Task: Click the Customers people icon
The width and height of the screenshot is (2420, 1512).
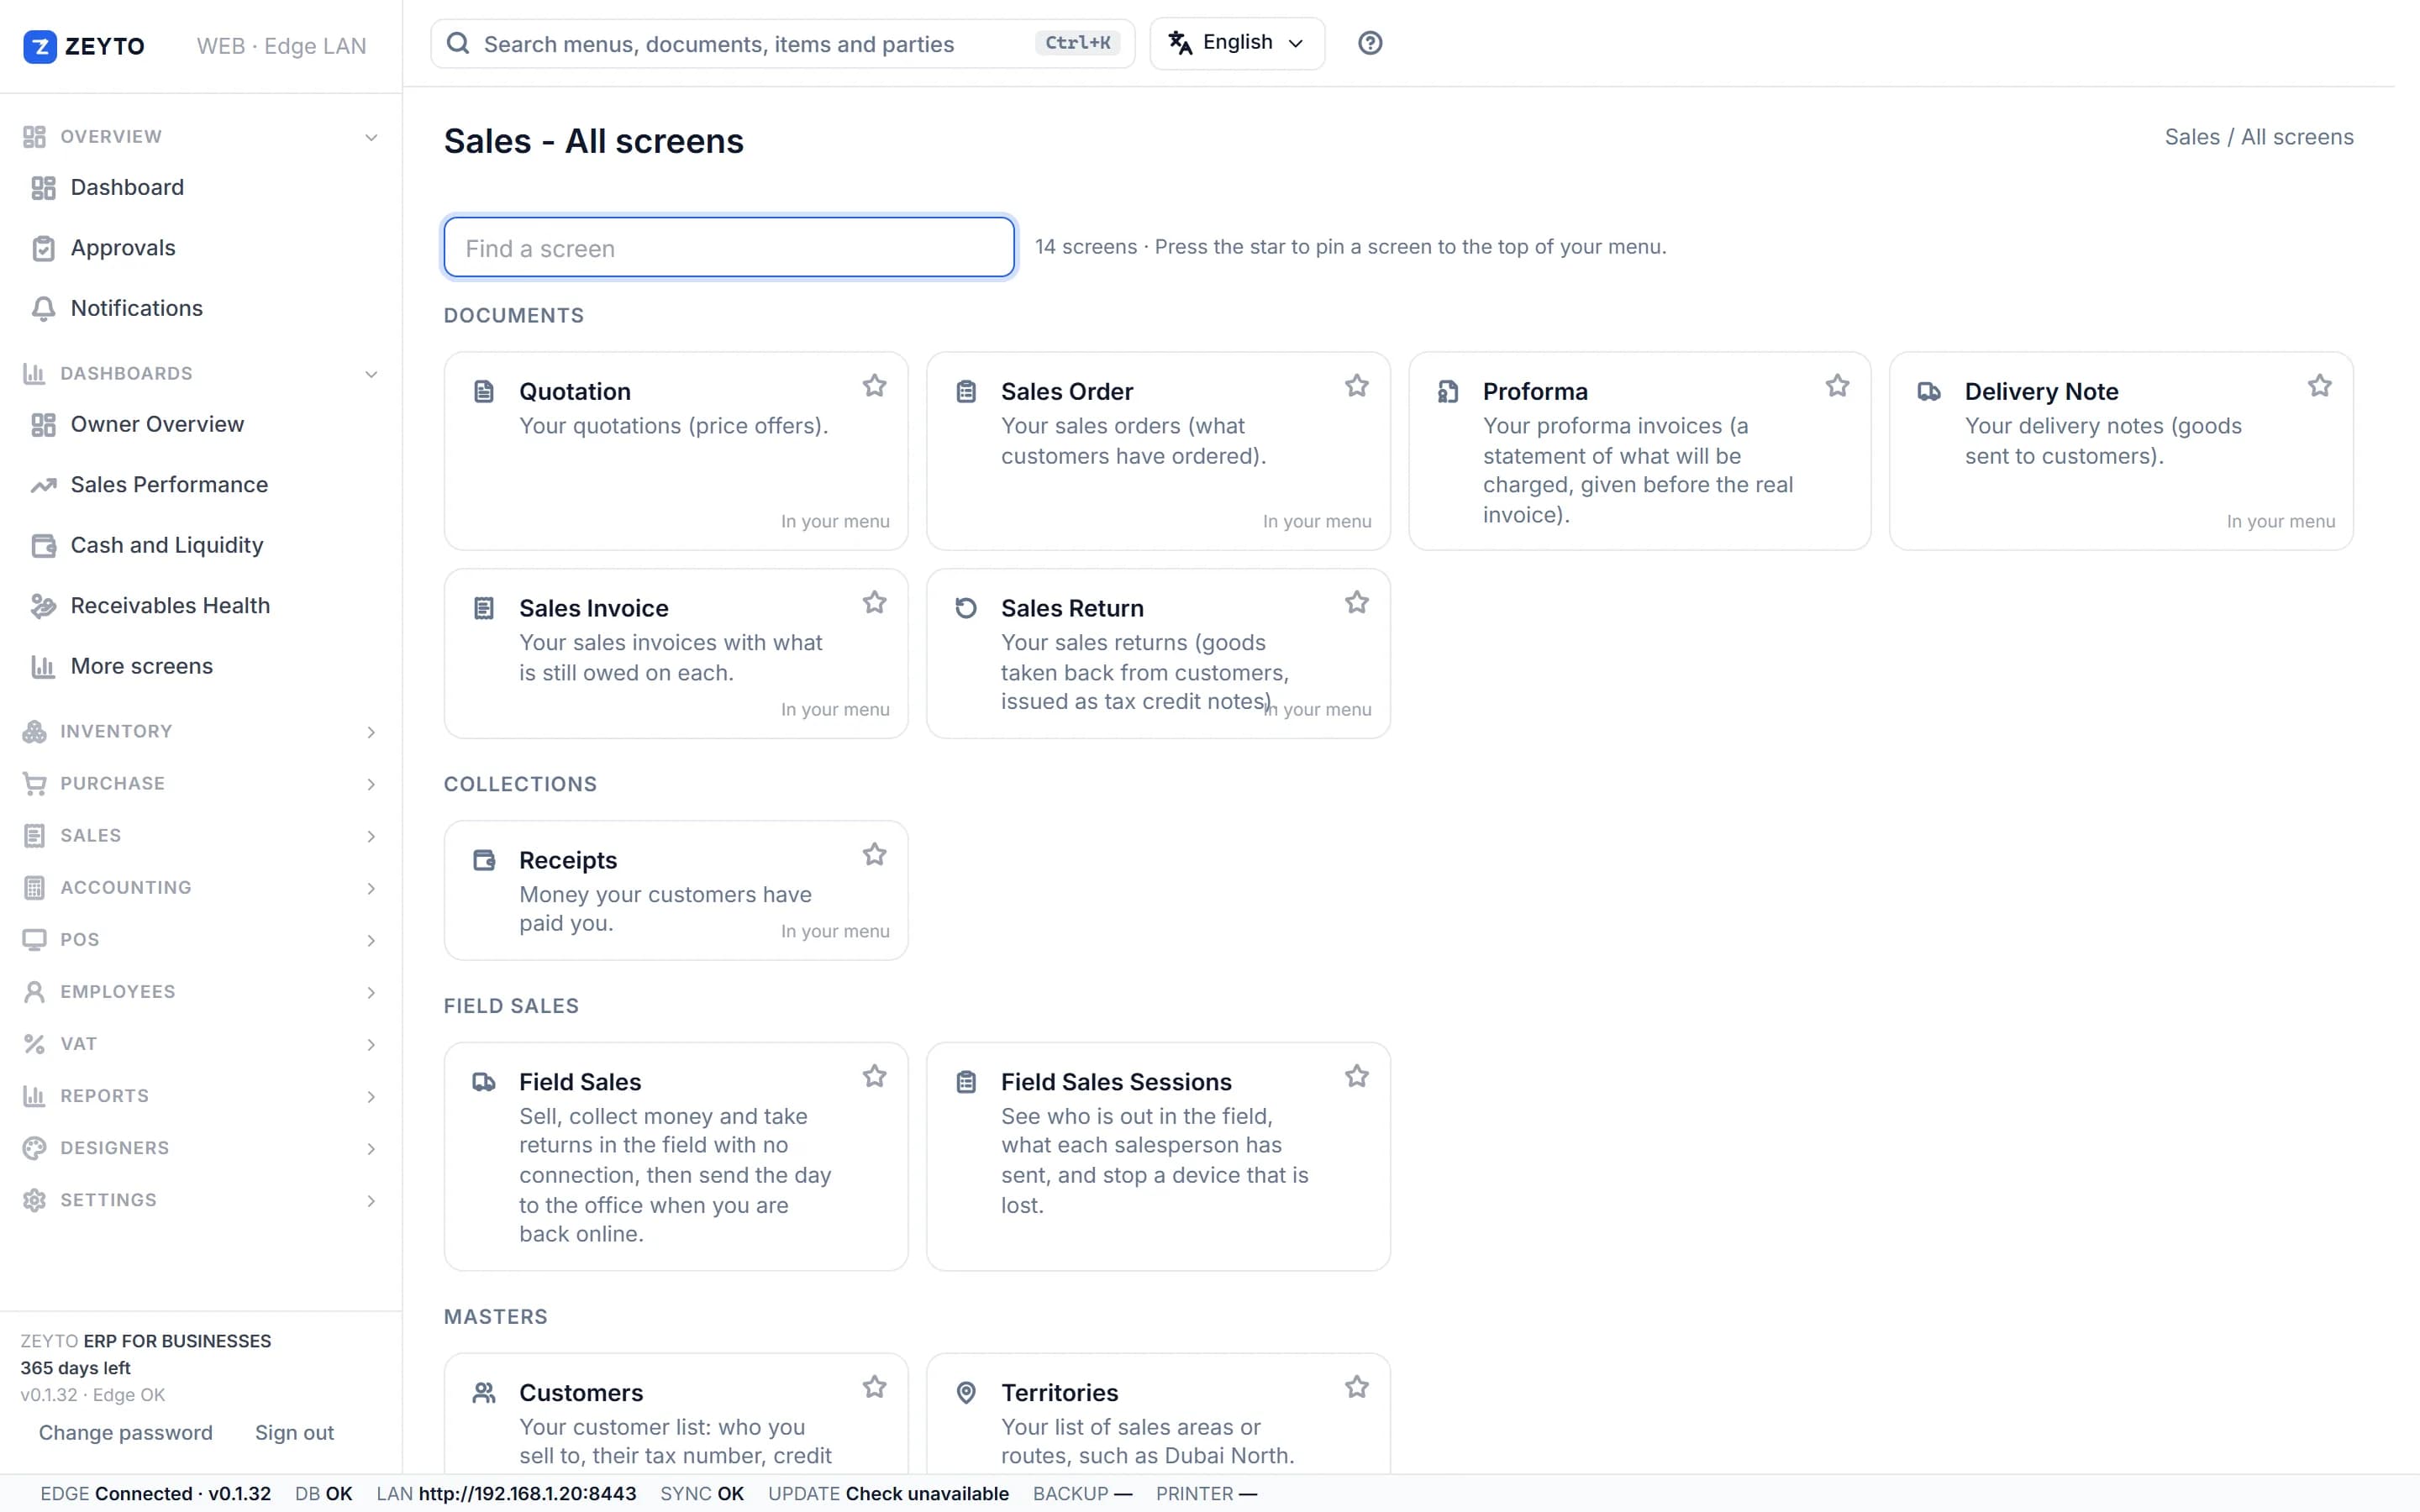Action: tap(484, 1392)
